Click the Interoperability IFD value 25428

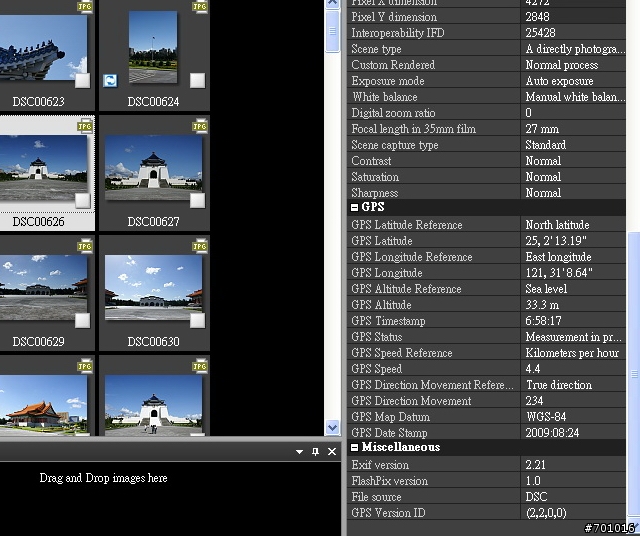point(540,33)
